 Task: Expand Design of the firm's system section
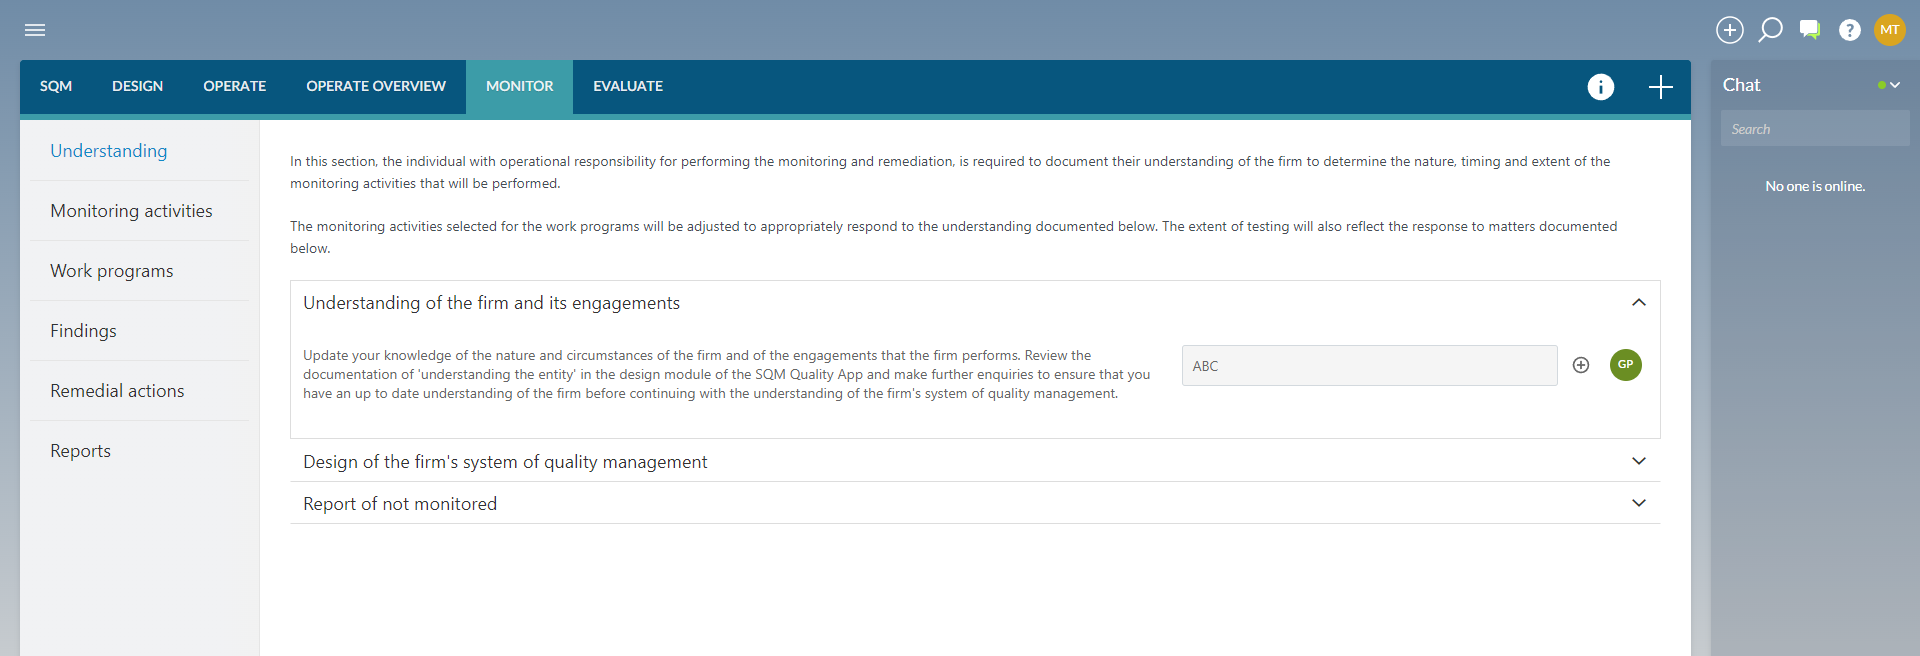pos(1638,461)
